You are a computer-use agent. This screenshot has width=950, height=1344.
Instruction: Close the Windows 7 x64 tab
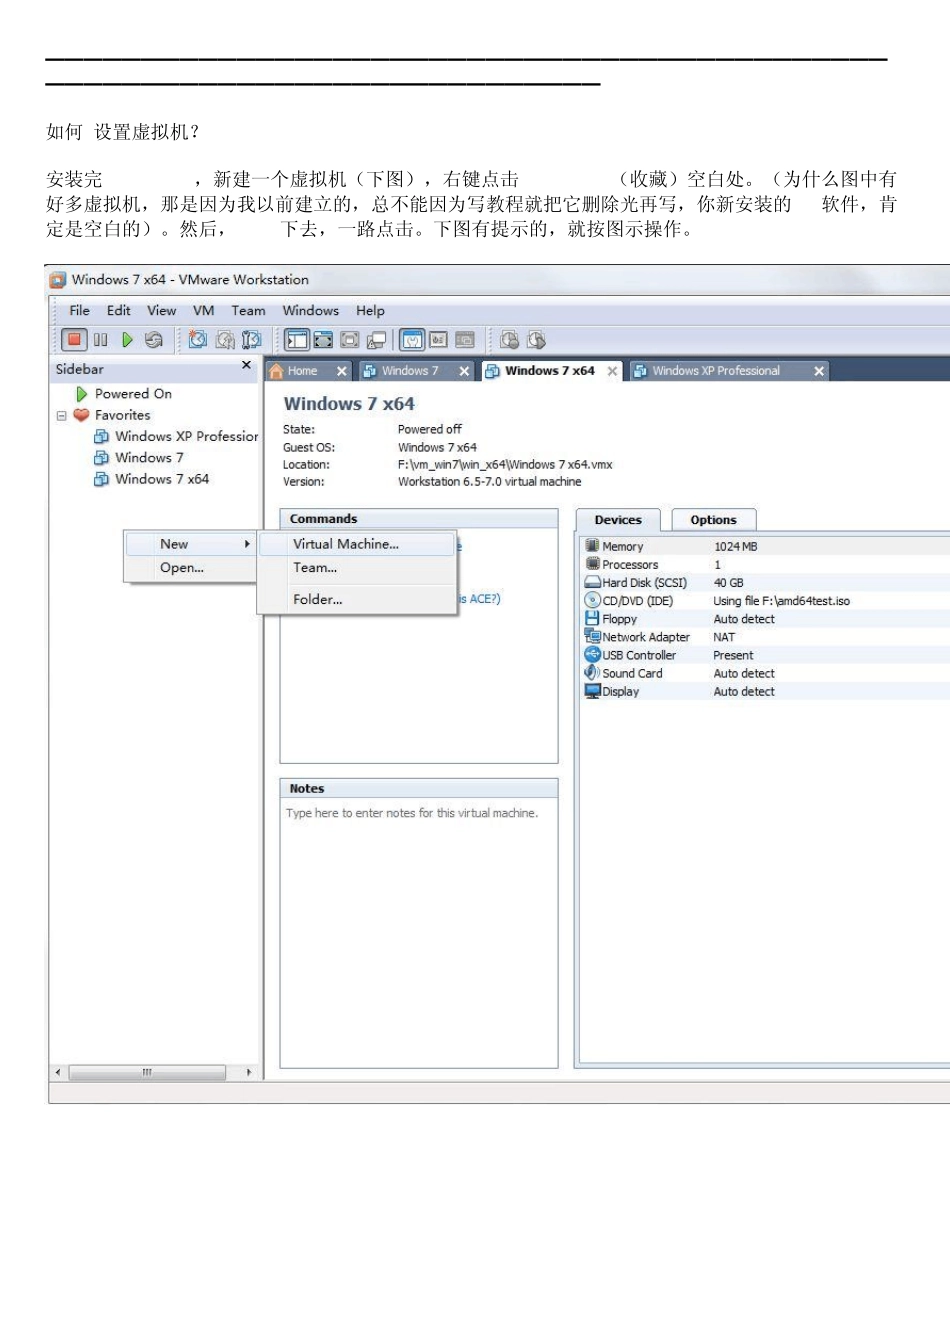[613, 371]
